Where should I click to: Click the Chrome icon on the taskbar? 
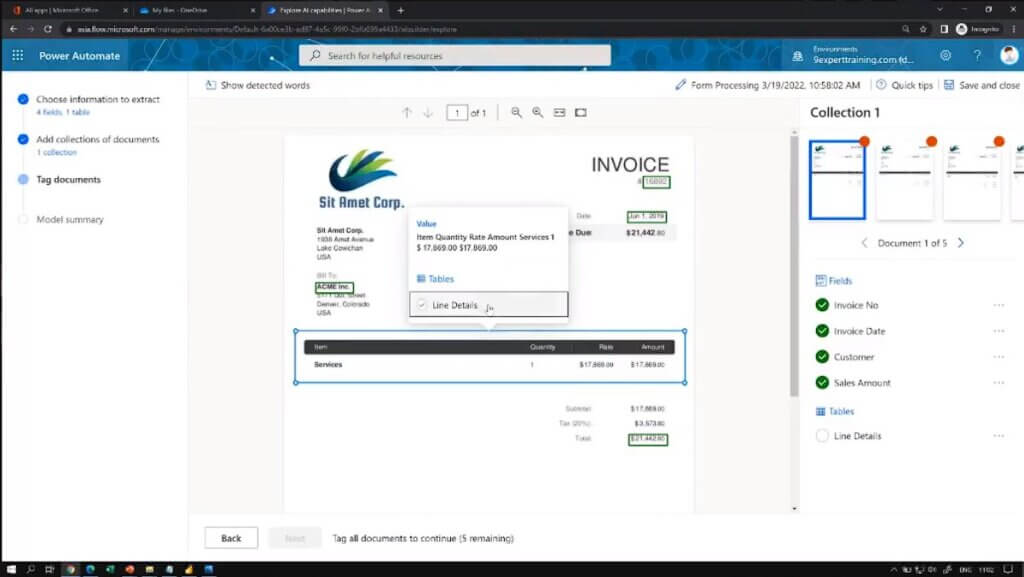[x=70, y=569]
